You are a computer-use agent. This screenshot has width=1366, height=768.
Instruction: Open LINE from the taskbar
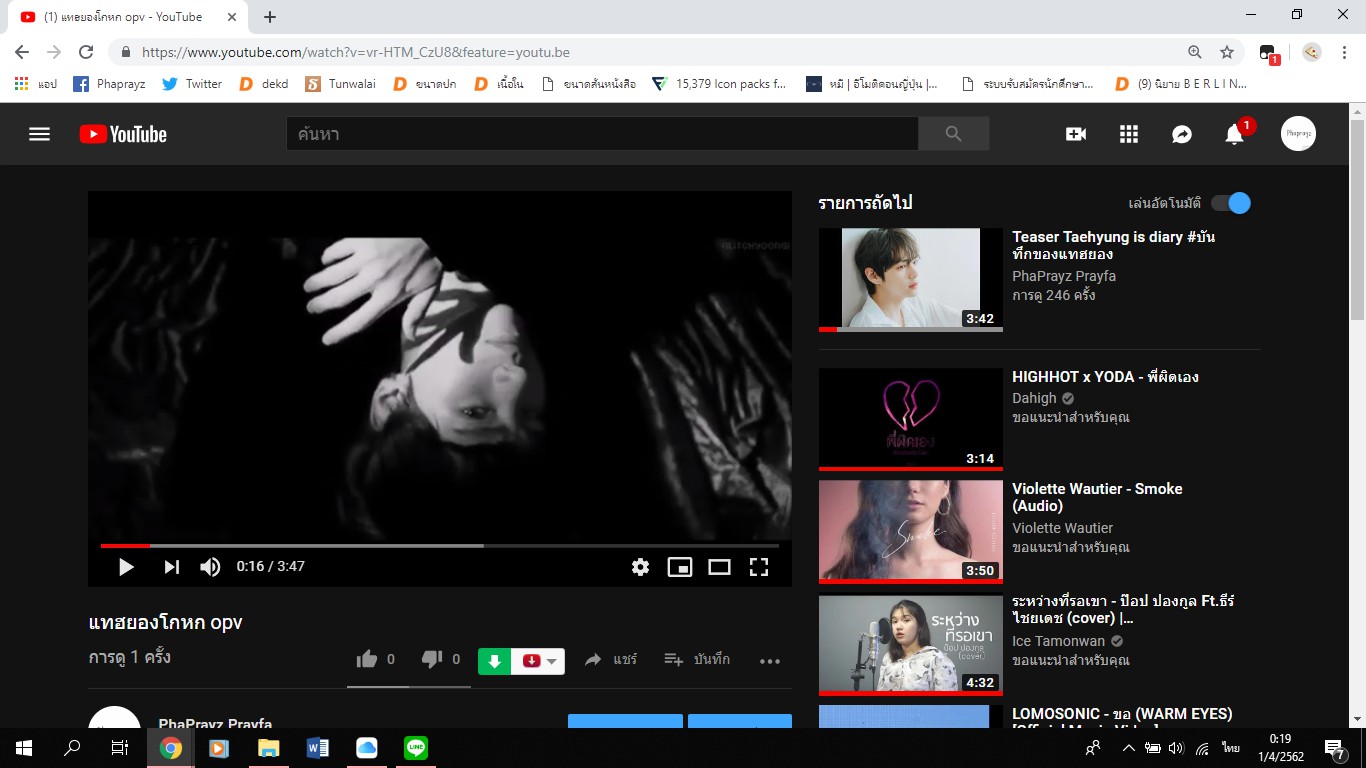point(416,748)
